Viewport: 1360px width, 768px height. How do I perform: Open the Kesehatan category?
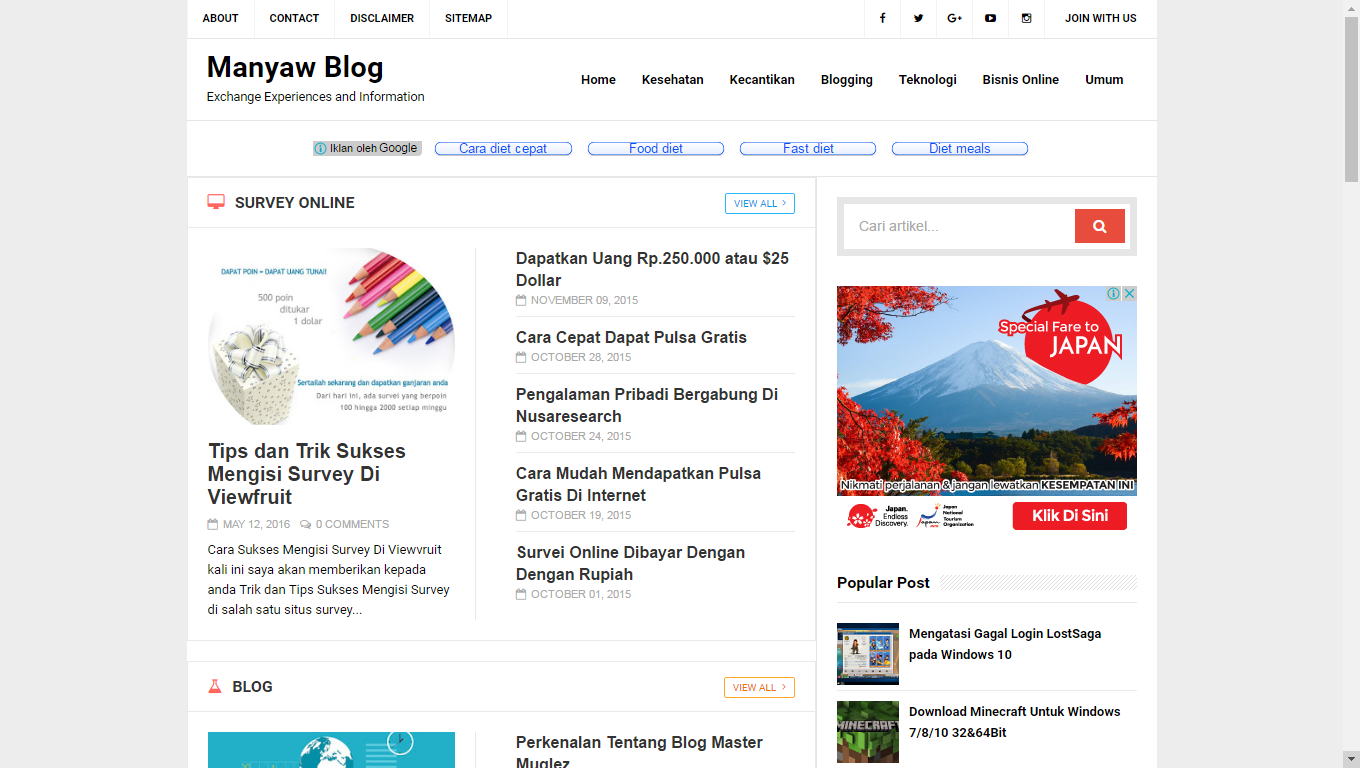pos(673,80)
